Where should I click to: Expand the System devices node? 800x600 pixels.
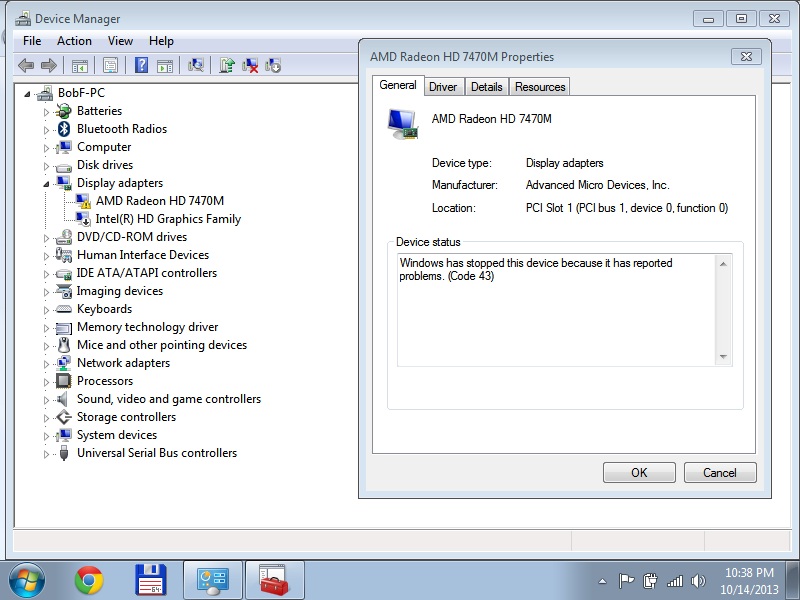46,436
